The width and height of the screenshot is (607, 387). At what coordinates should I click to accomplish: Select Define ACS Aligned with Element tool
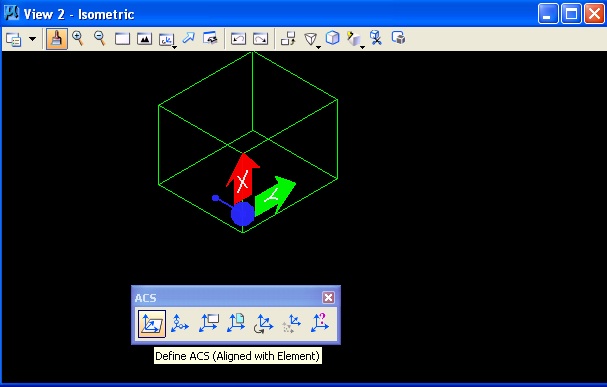coord(152,324)
